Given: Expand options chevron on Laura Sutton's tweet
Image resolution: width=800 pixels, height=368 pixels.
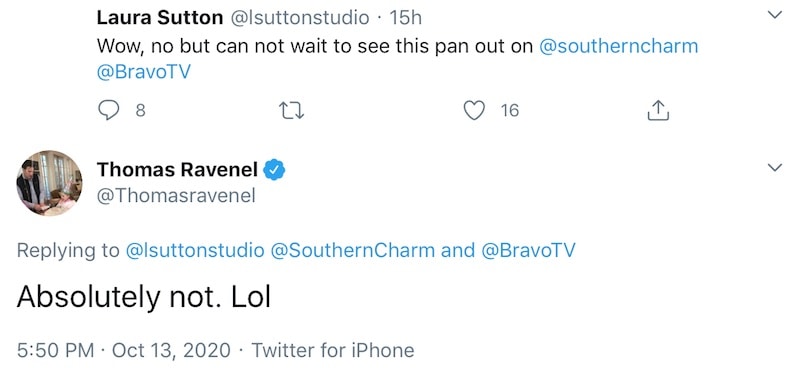Looking at the screenshot, I should tap(775, 15).
